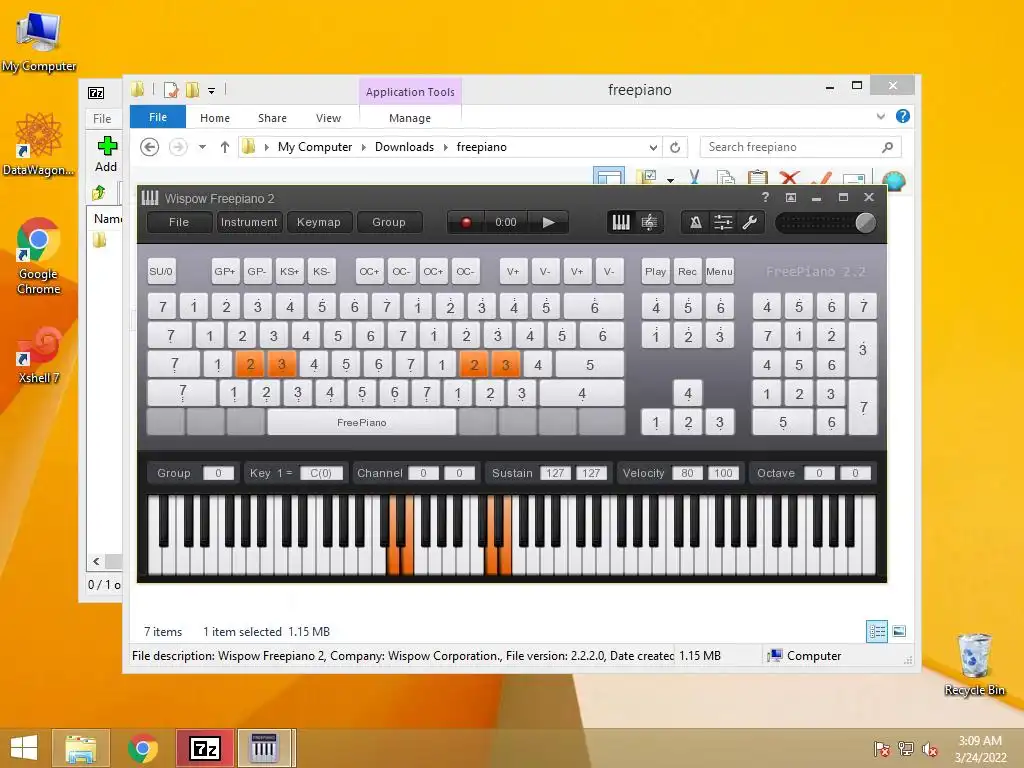This screenshot has height=768, width=1024.
Task: Open the blue File tab in Explorer
Action: [158, 118]
